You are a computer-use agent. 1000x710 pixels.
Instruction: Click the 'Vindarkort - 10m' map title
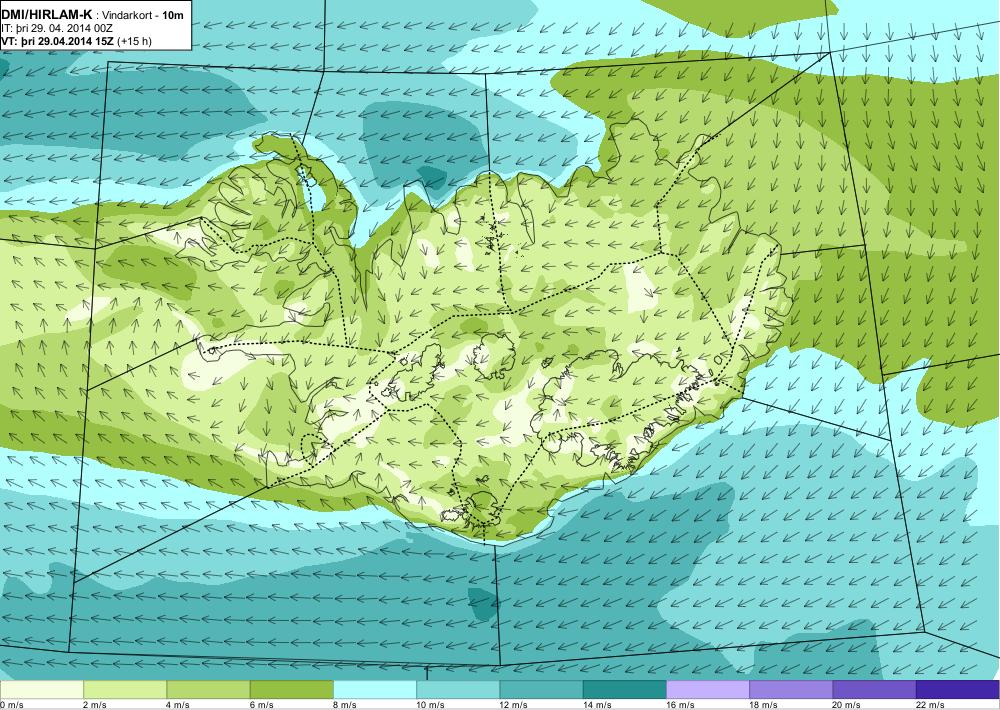[143, 15]
